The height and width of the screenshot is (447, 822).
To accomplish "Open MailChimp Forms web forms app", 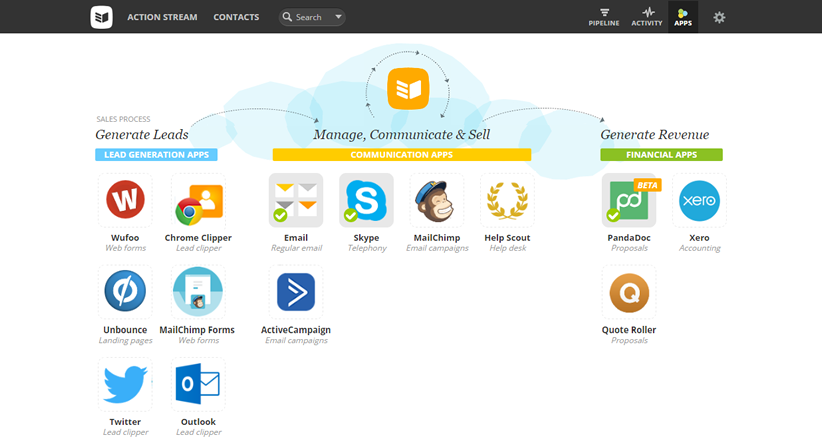I will pyautogui.click(x=198, y=291).
